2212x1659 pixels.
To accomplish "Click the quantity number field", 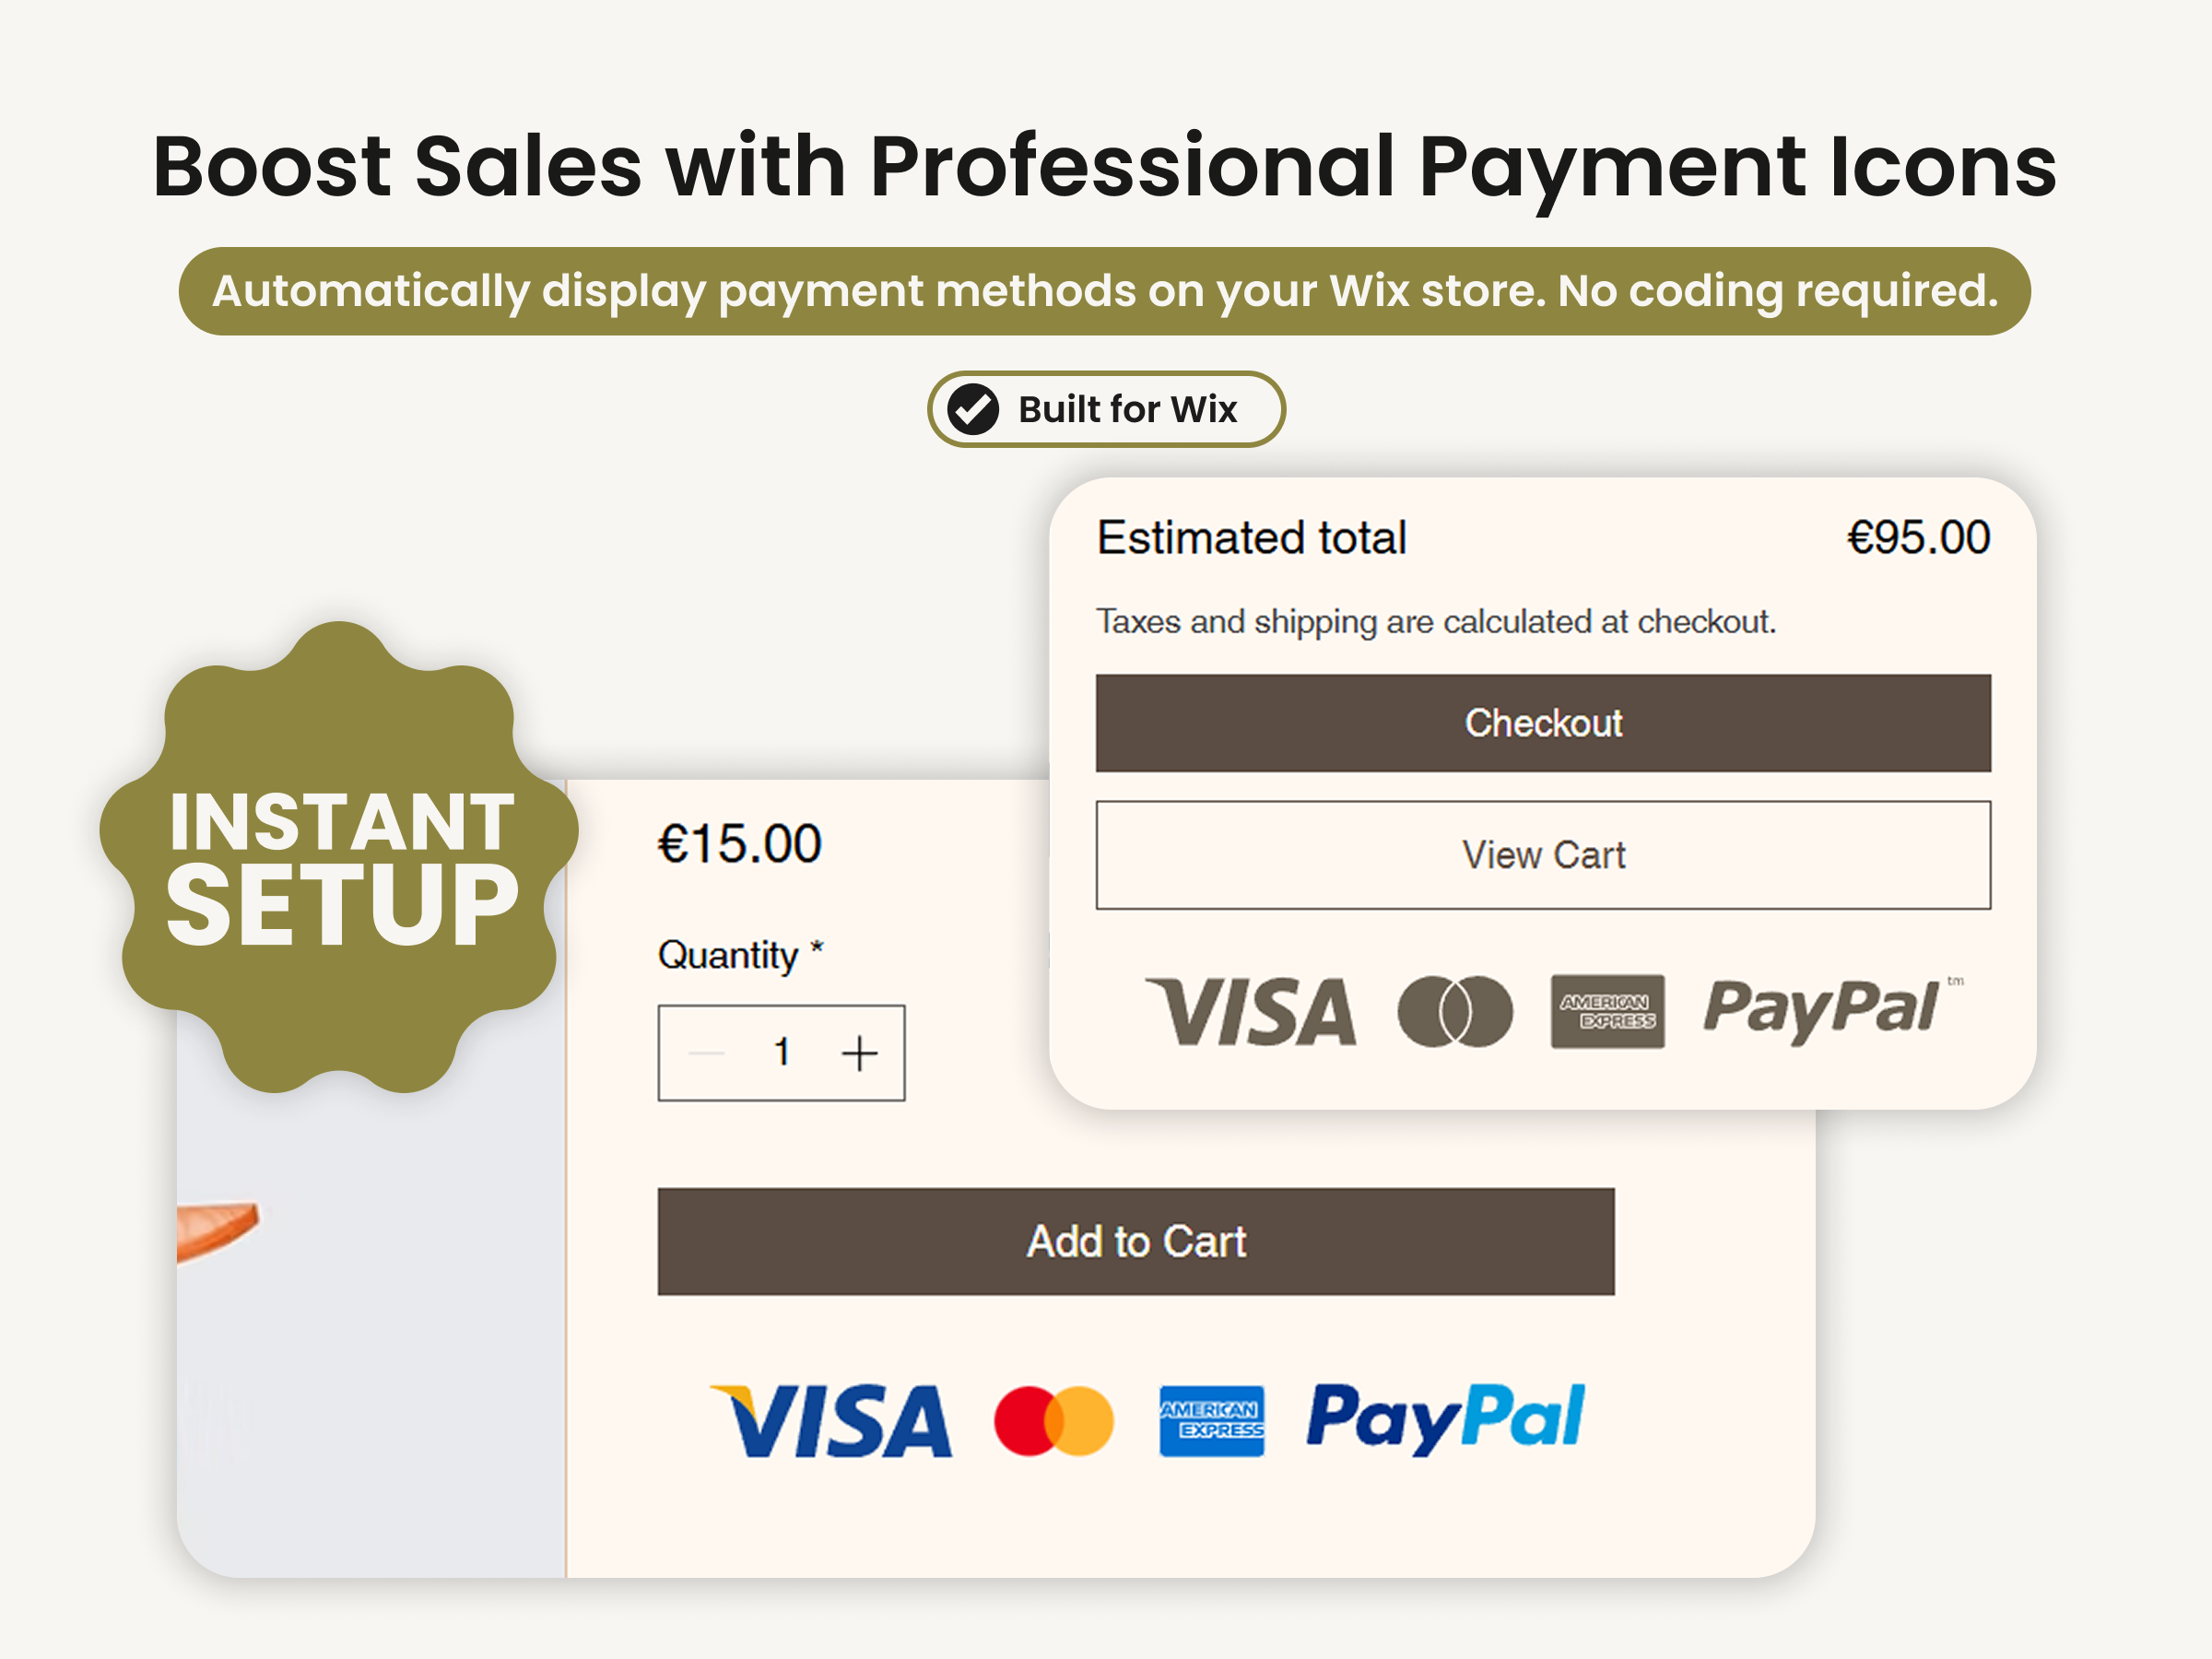I will pyautogui.click(x=782, y=1053).
